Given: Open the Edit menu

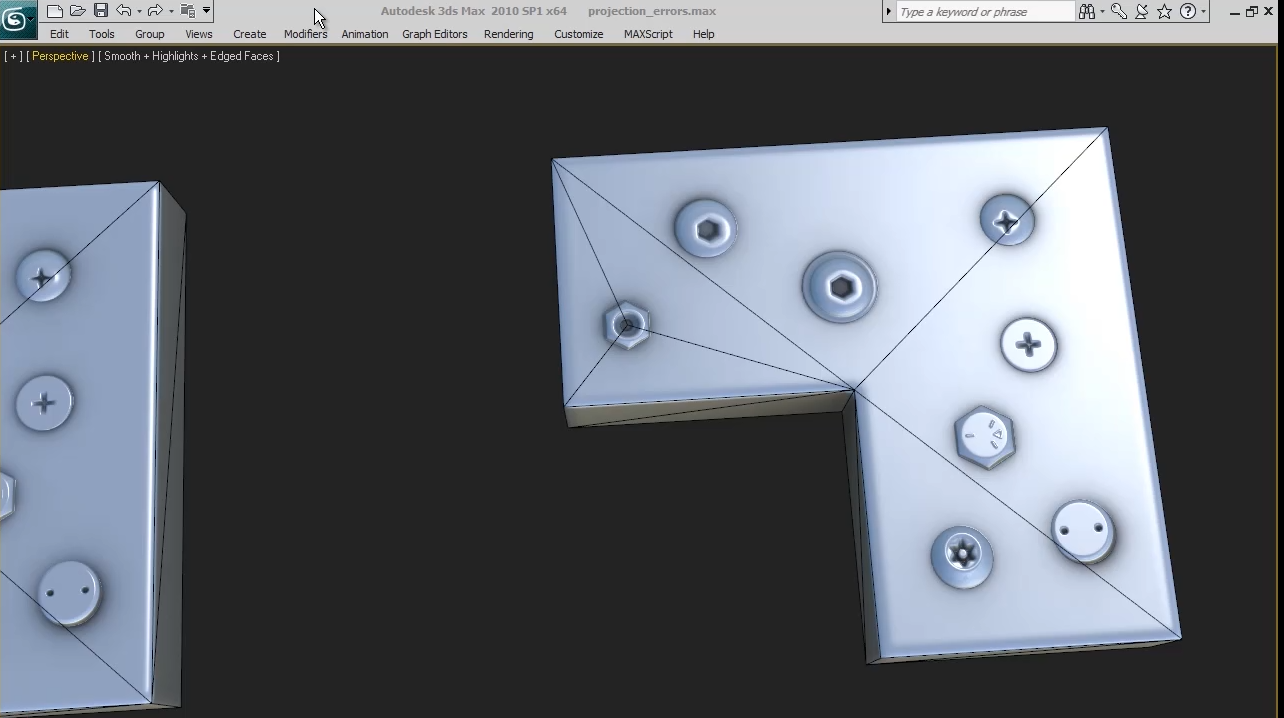Looking at the screenshot, I should pos(59,34).
